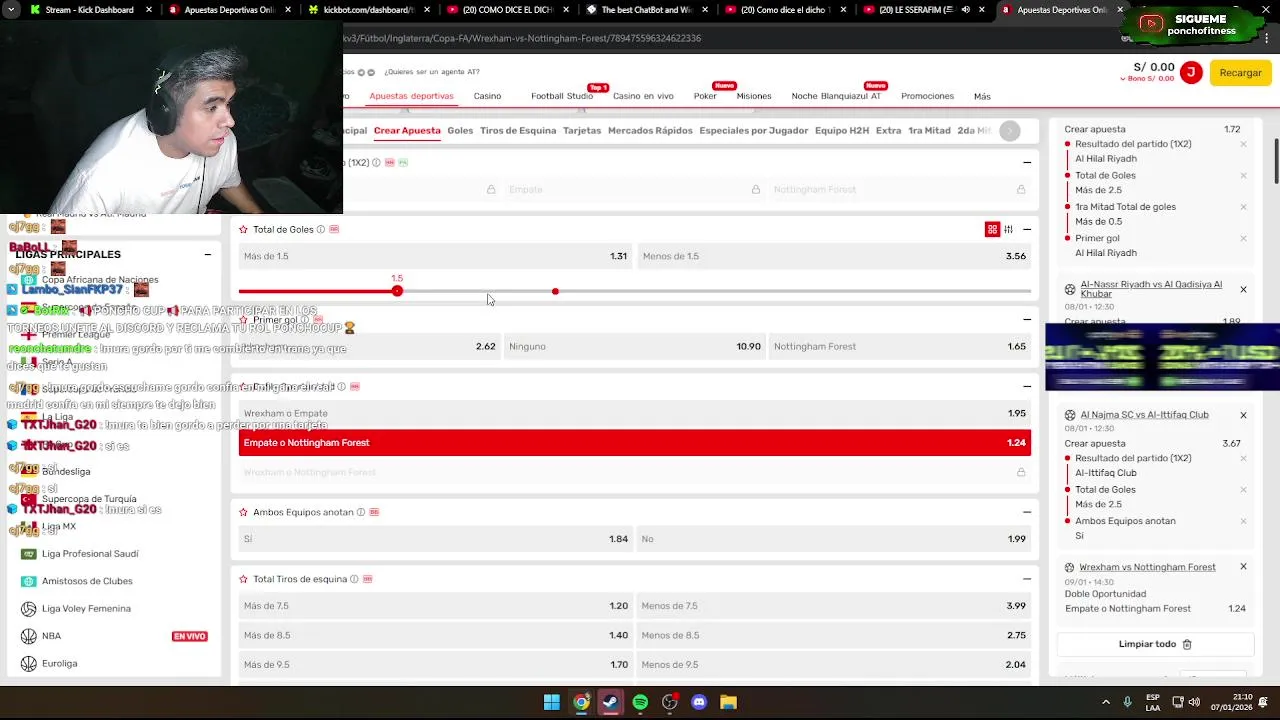Open Liga Voley Femenina in sidebar
This screenshot has width=1280, height=720.
coord(86,609)
